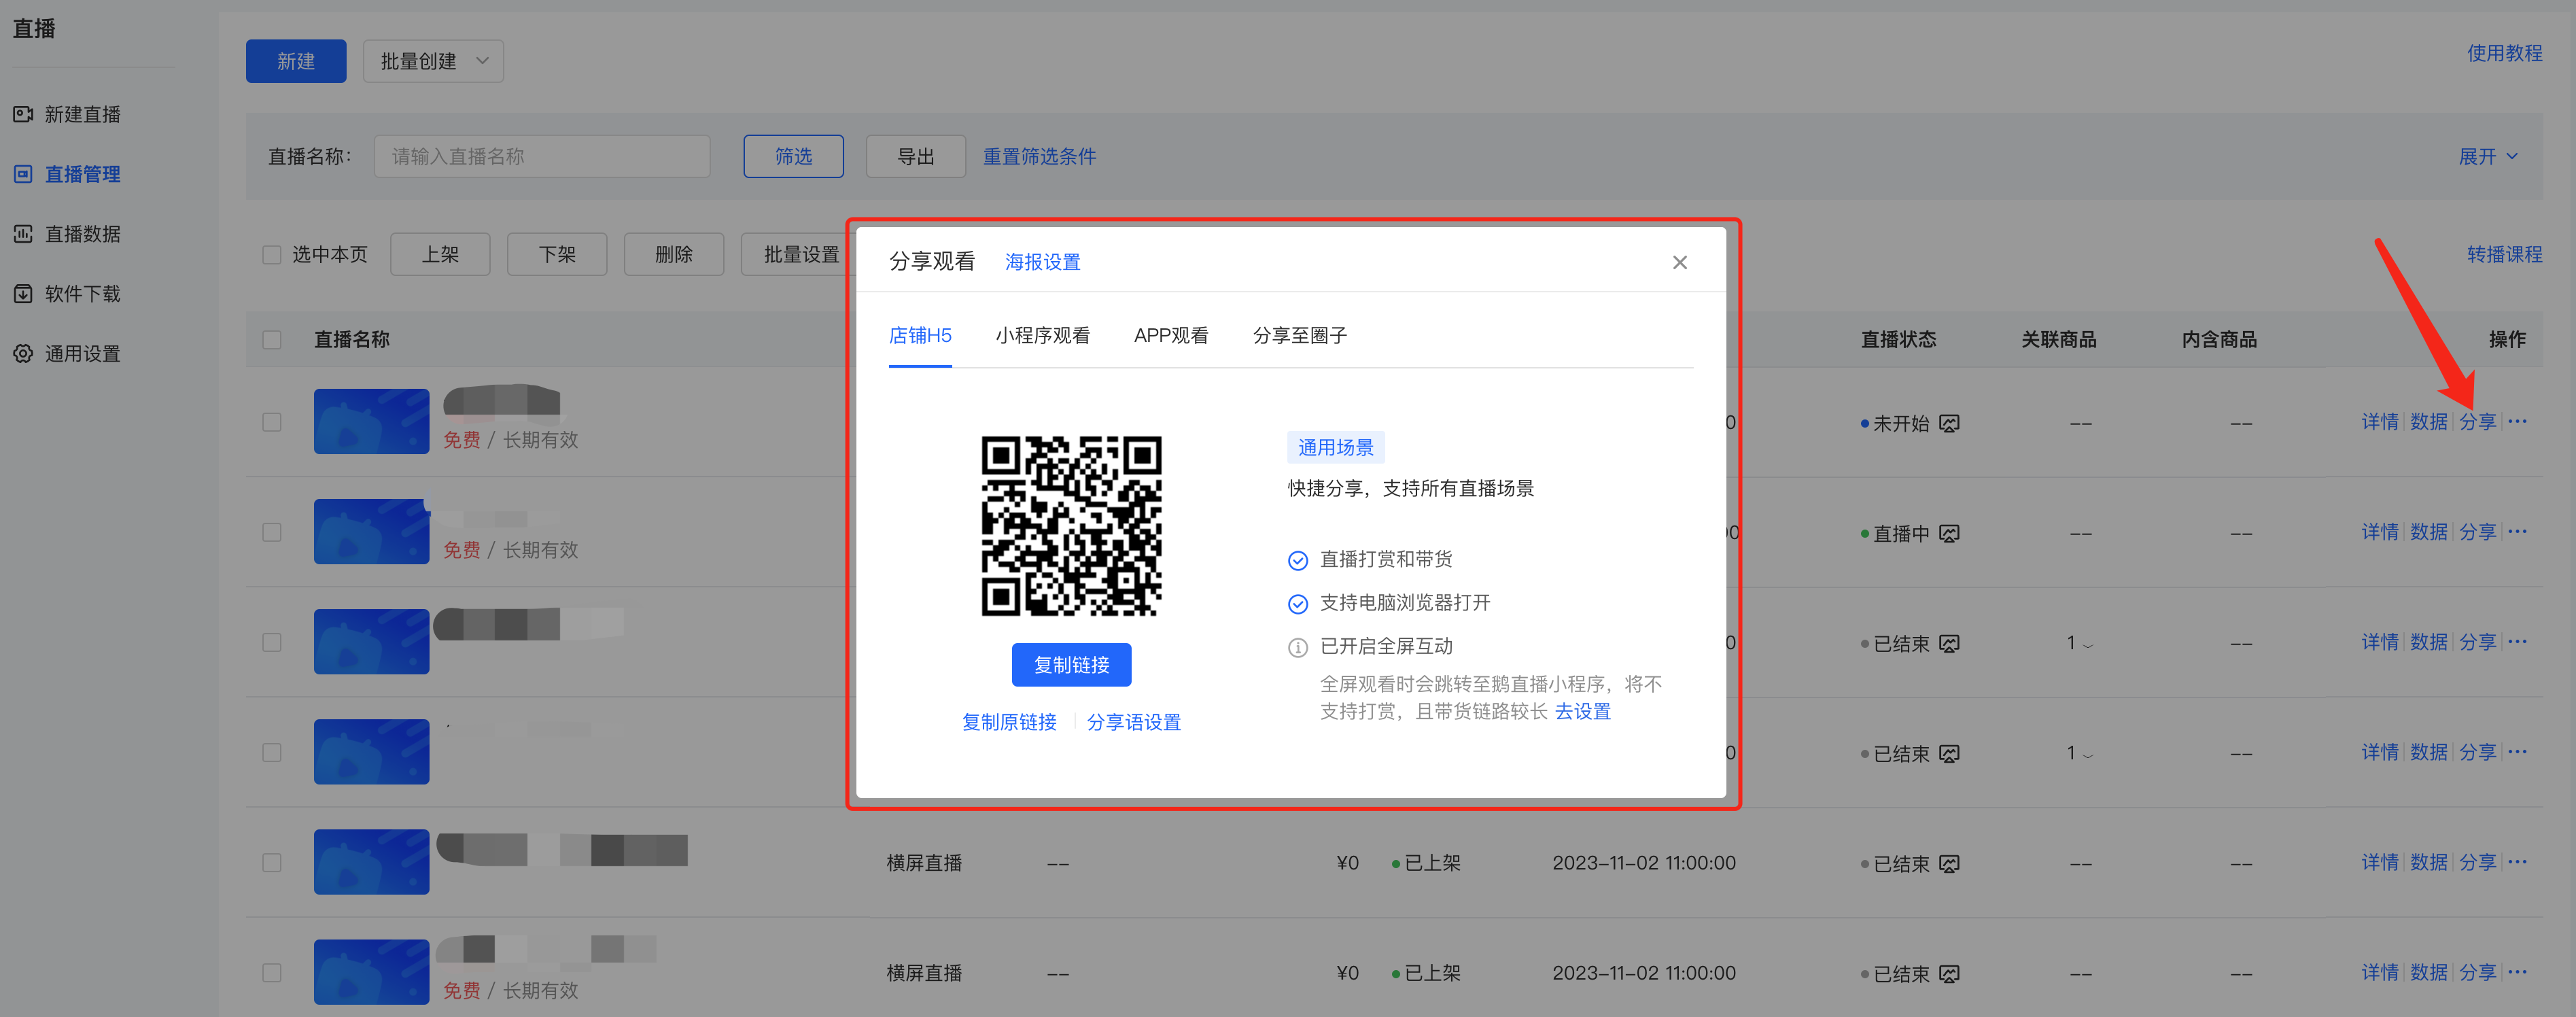2576x1017 pixels.
Task: Click the 直播数据 chart icon in sidebar
Action: tap(23, 234)
